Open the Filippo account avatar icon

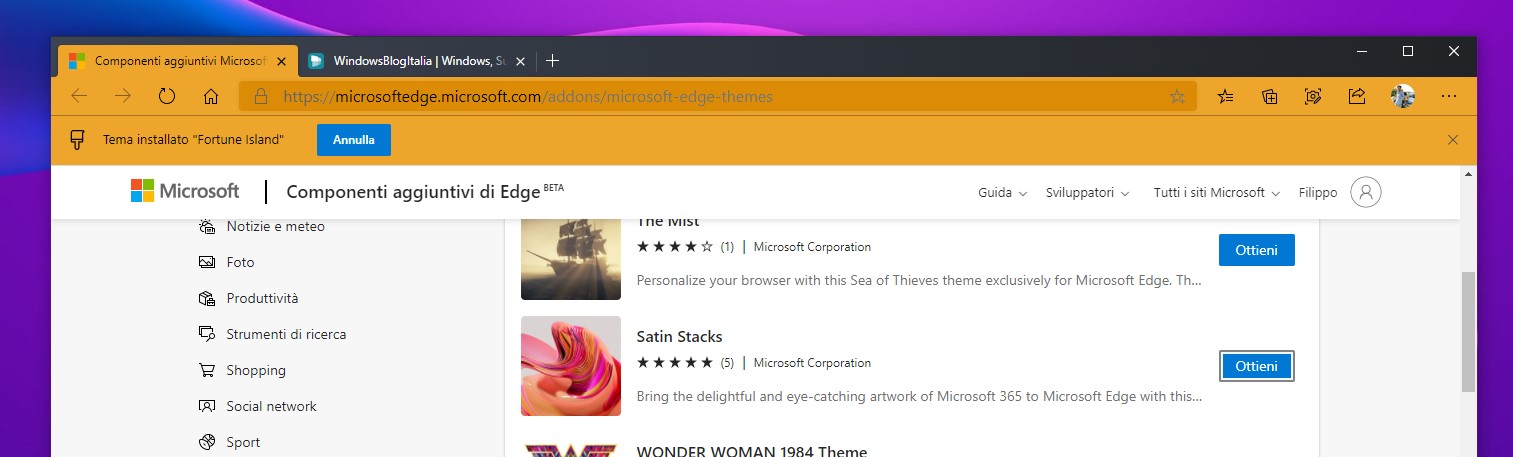[1365, 192]
